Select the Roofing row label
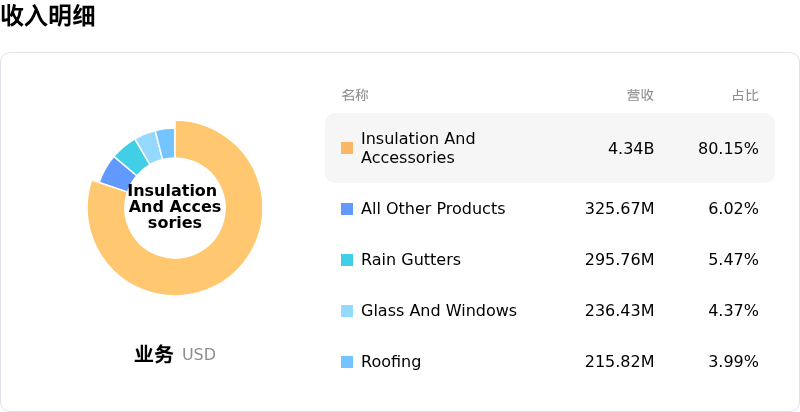This screenshot has height=412, width=800. pos(391,362)
